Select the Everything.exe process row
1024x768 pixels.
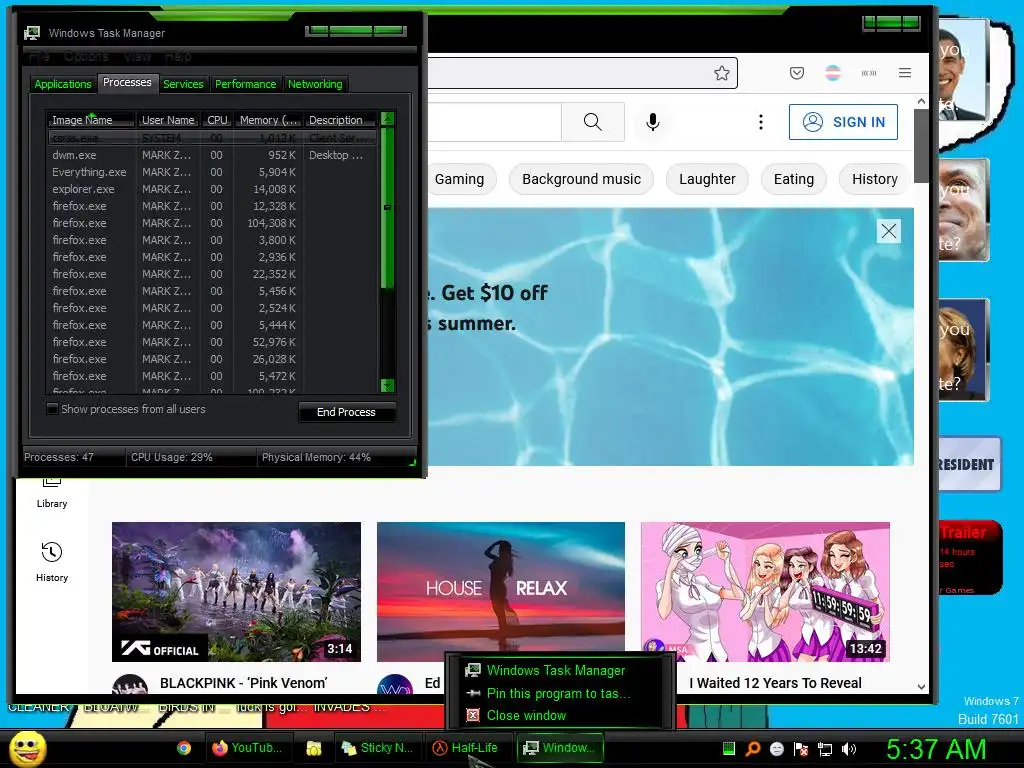(212, 172)
